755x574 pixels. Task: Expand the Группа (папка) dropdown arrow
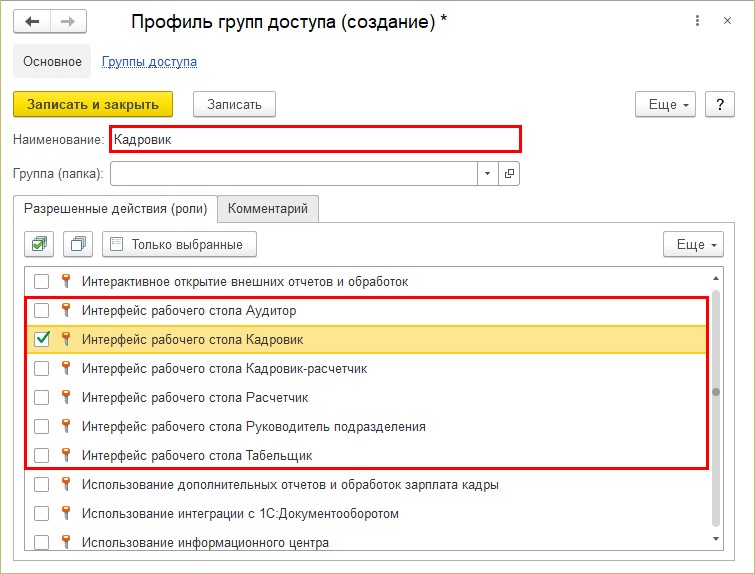point(487,173)
